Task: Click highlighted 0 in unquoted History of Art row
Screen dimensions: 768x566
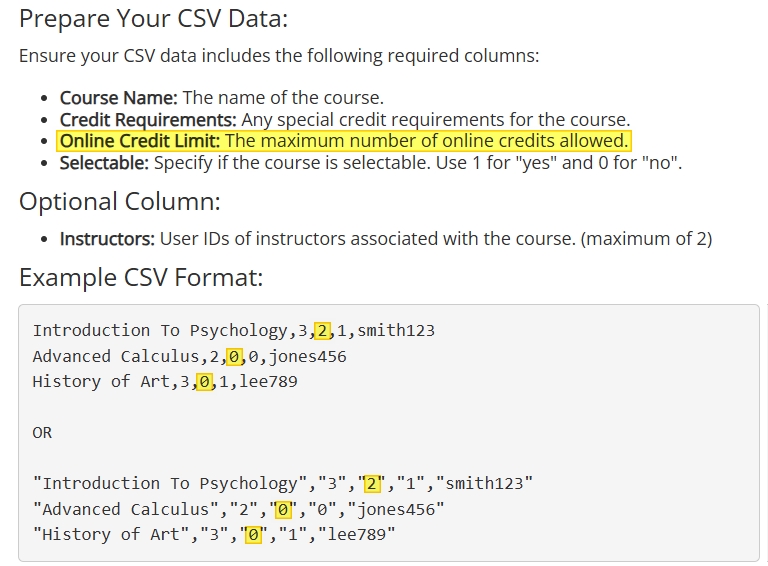Action: 205,381
